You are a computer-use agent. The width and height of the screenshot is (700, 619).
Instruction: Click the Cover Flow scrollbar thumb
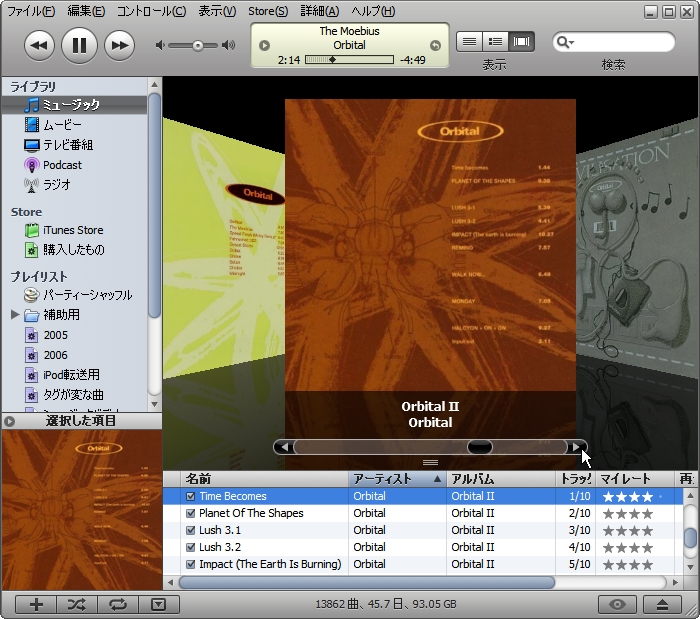480,447
